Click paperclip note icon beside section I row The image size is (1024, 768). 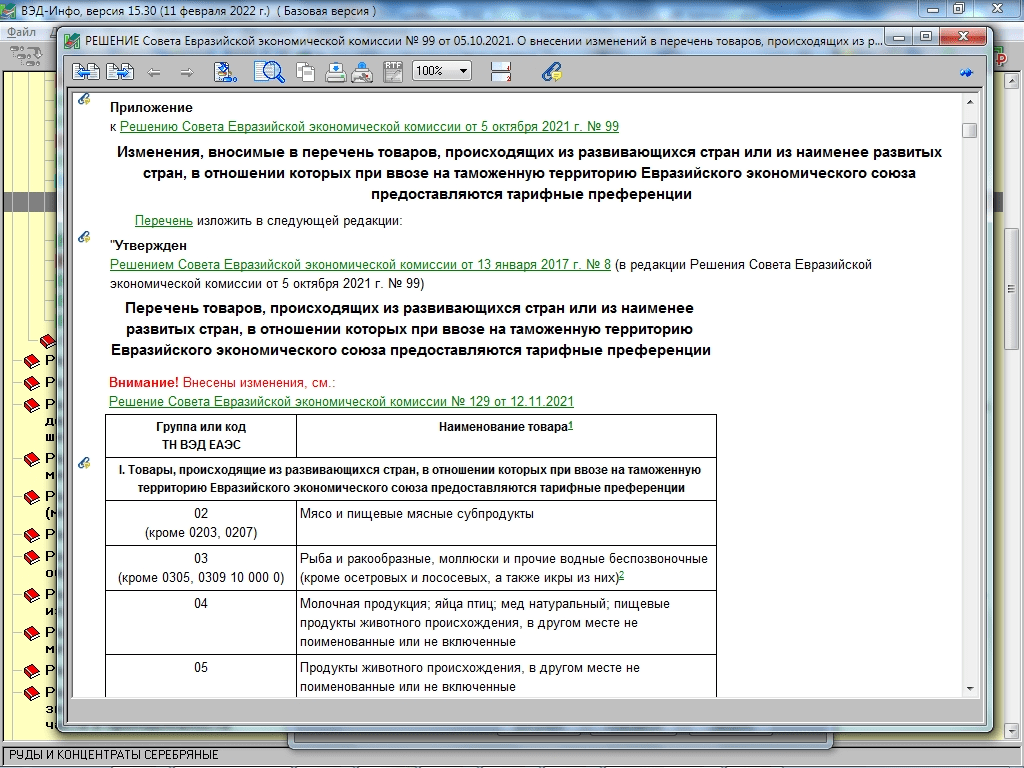click(84, 463)
